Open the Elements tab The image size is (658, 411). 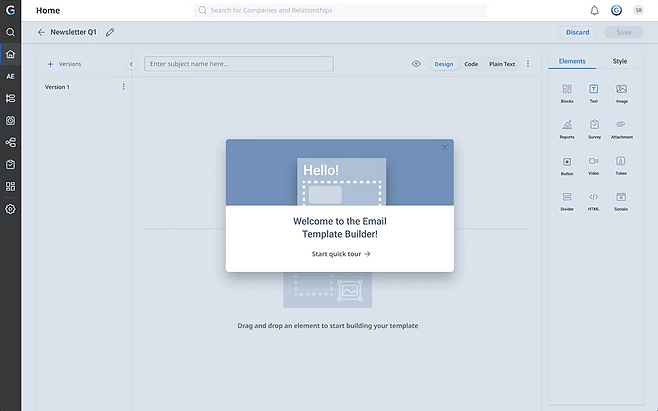pos(572,61)
